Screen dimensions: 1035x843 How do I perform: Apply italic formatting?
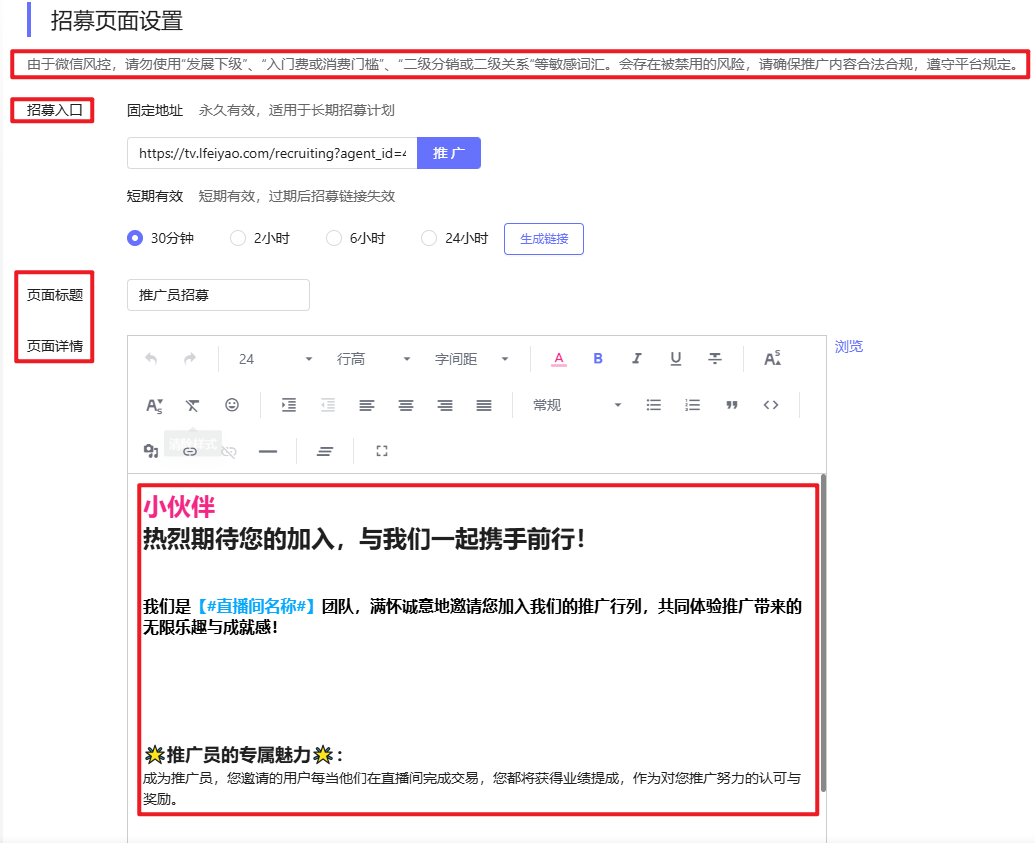pyautogui.click(x=637, y=359)
